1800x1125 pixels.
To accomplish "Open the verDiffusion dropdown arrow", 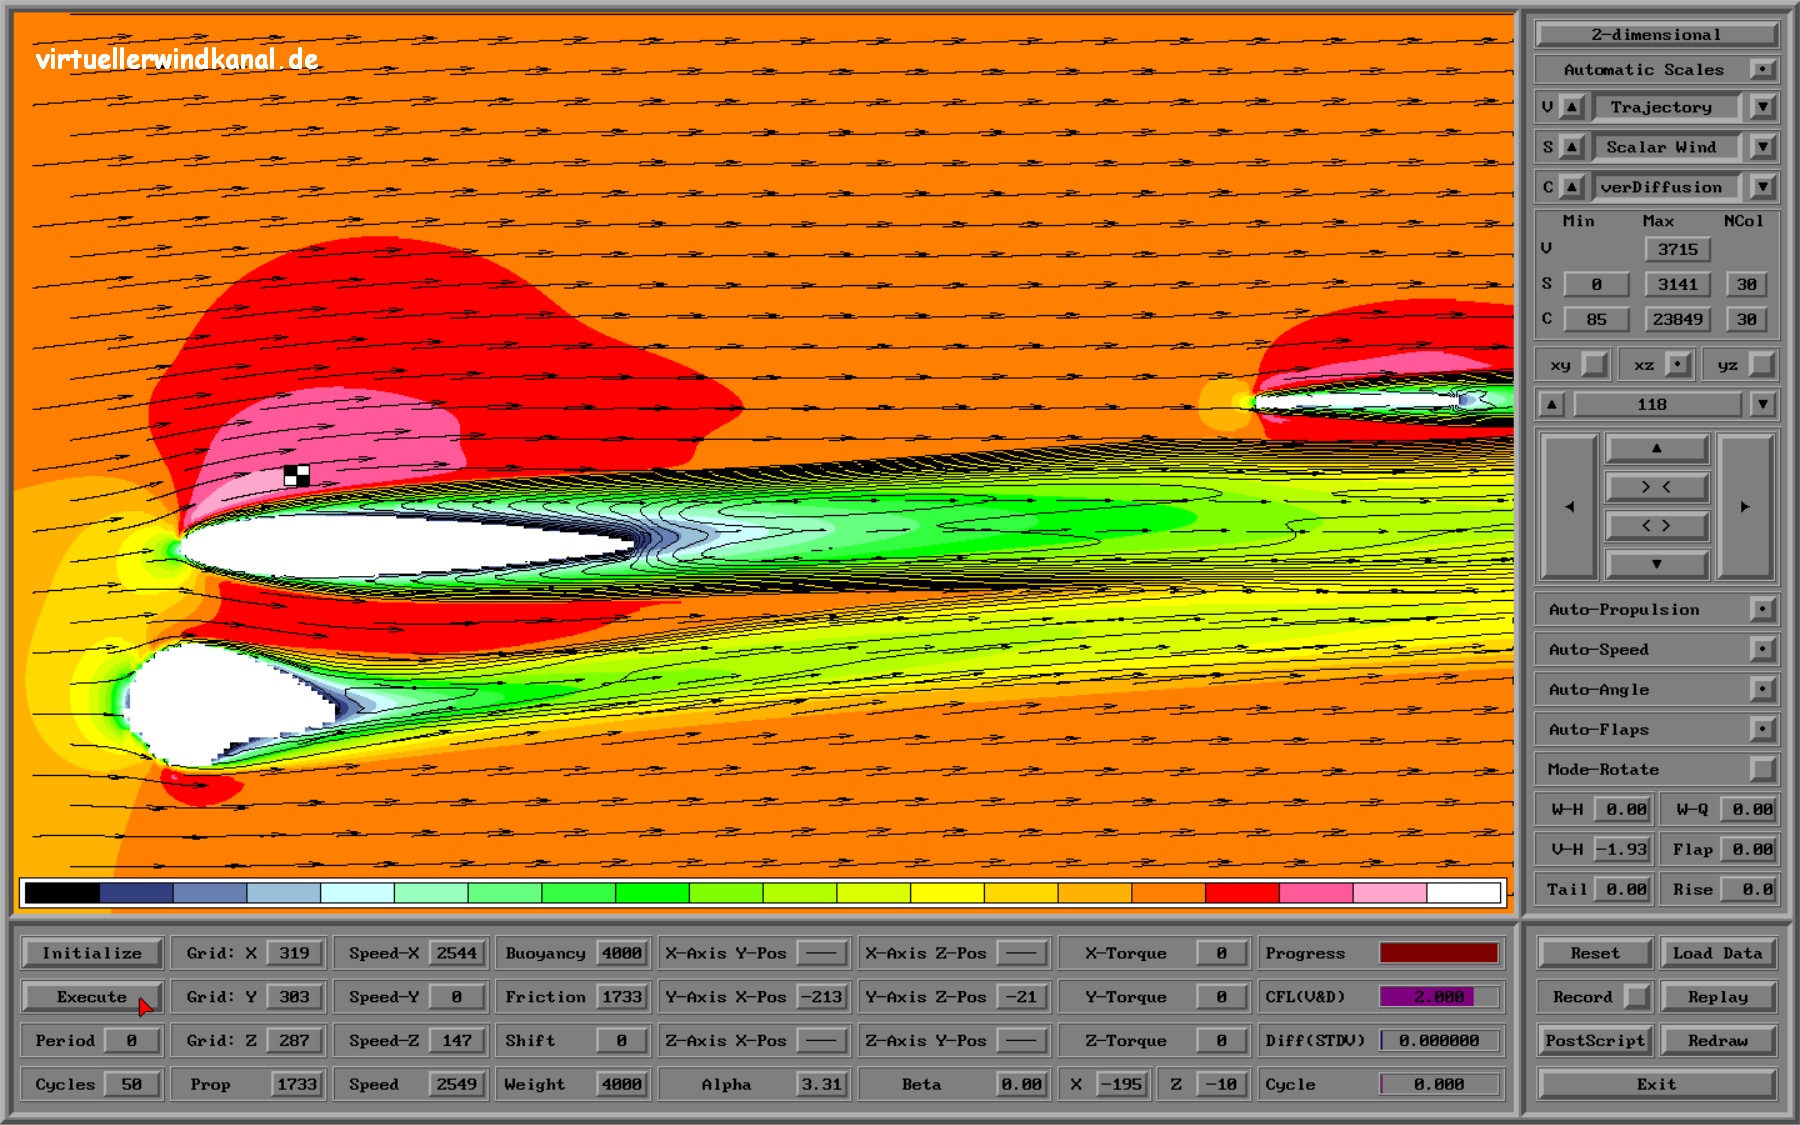I will click(1763, 187).
